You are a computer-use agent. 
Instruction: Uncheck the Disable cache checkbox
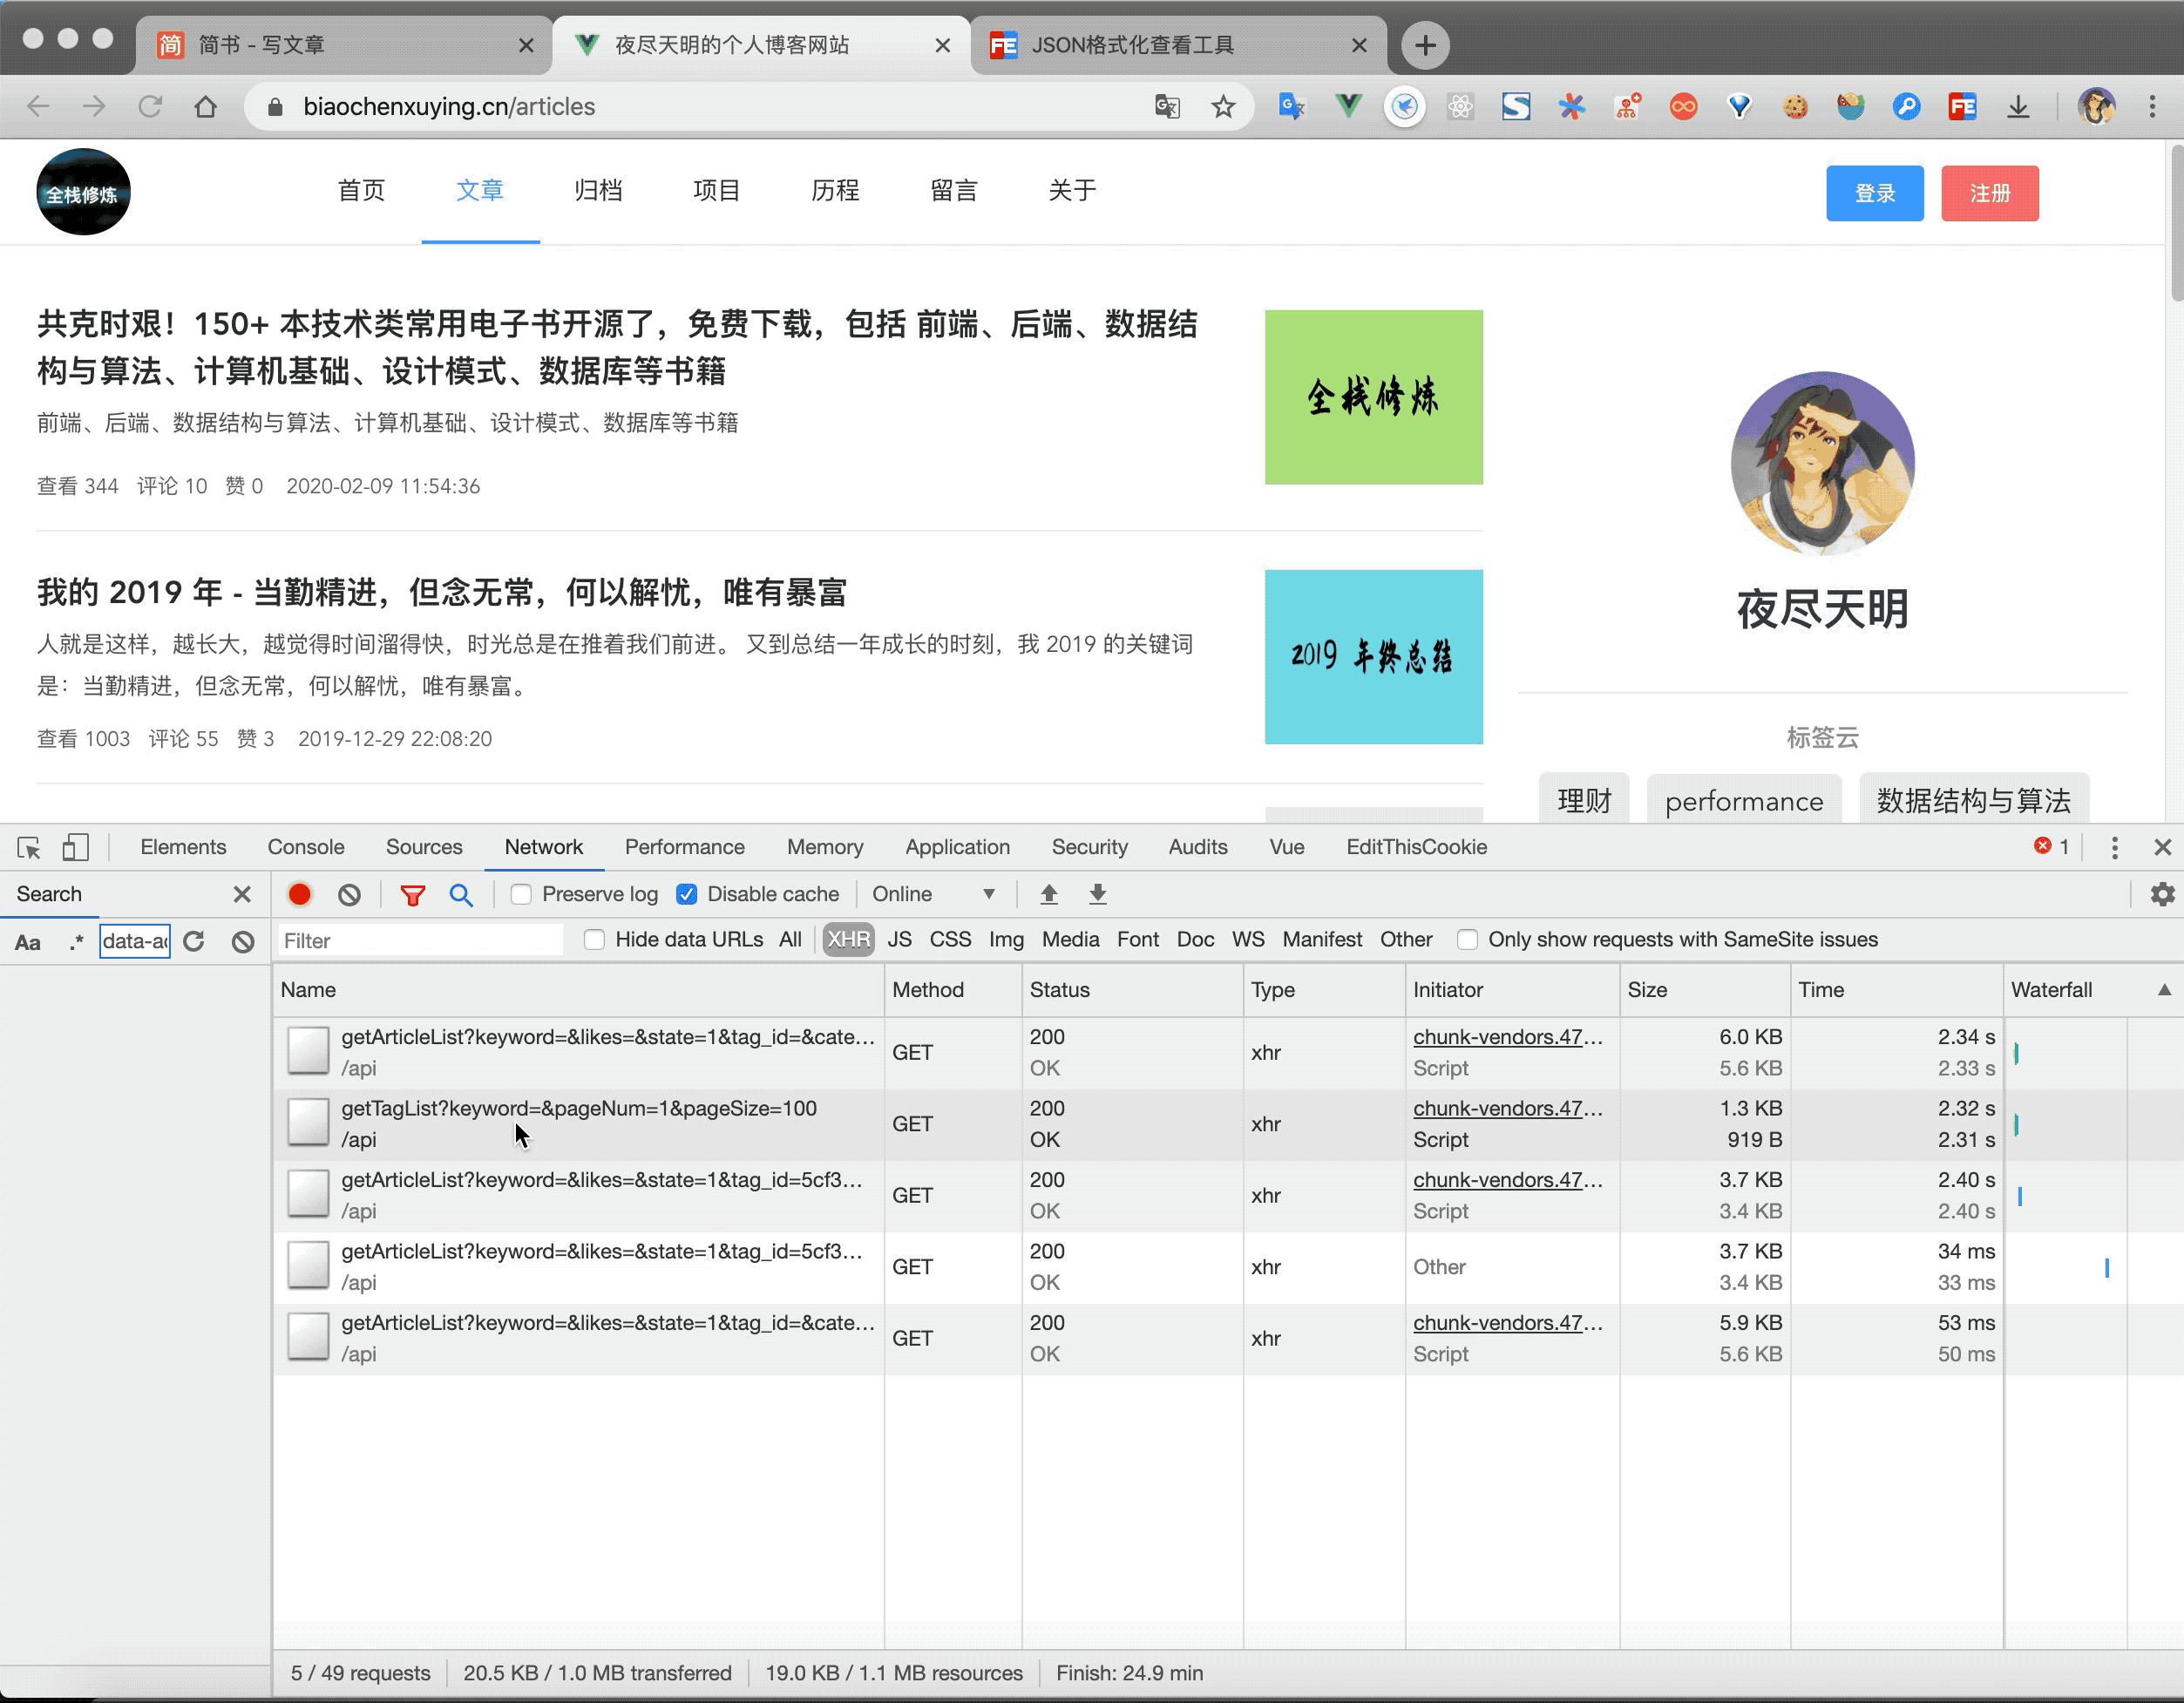click(x=686, y=894)
